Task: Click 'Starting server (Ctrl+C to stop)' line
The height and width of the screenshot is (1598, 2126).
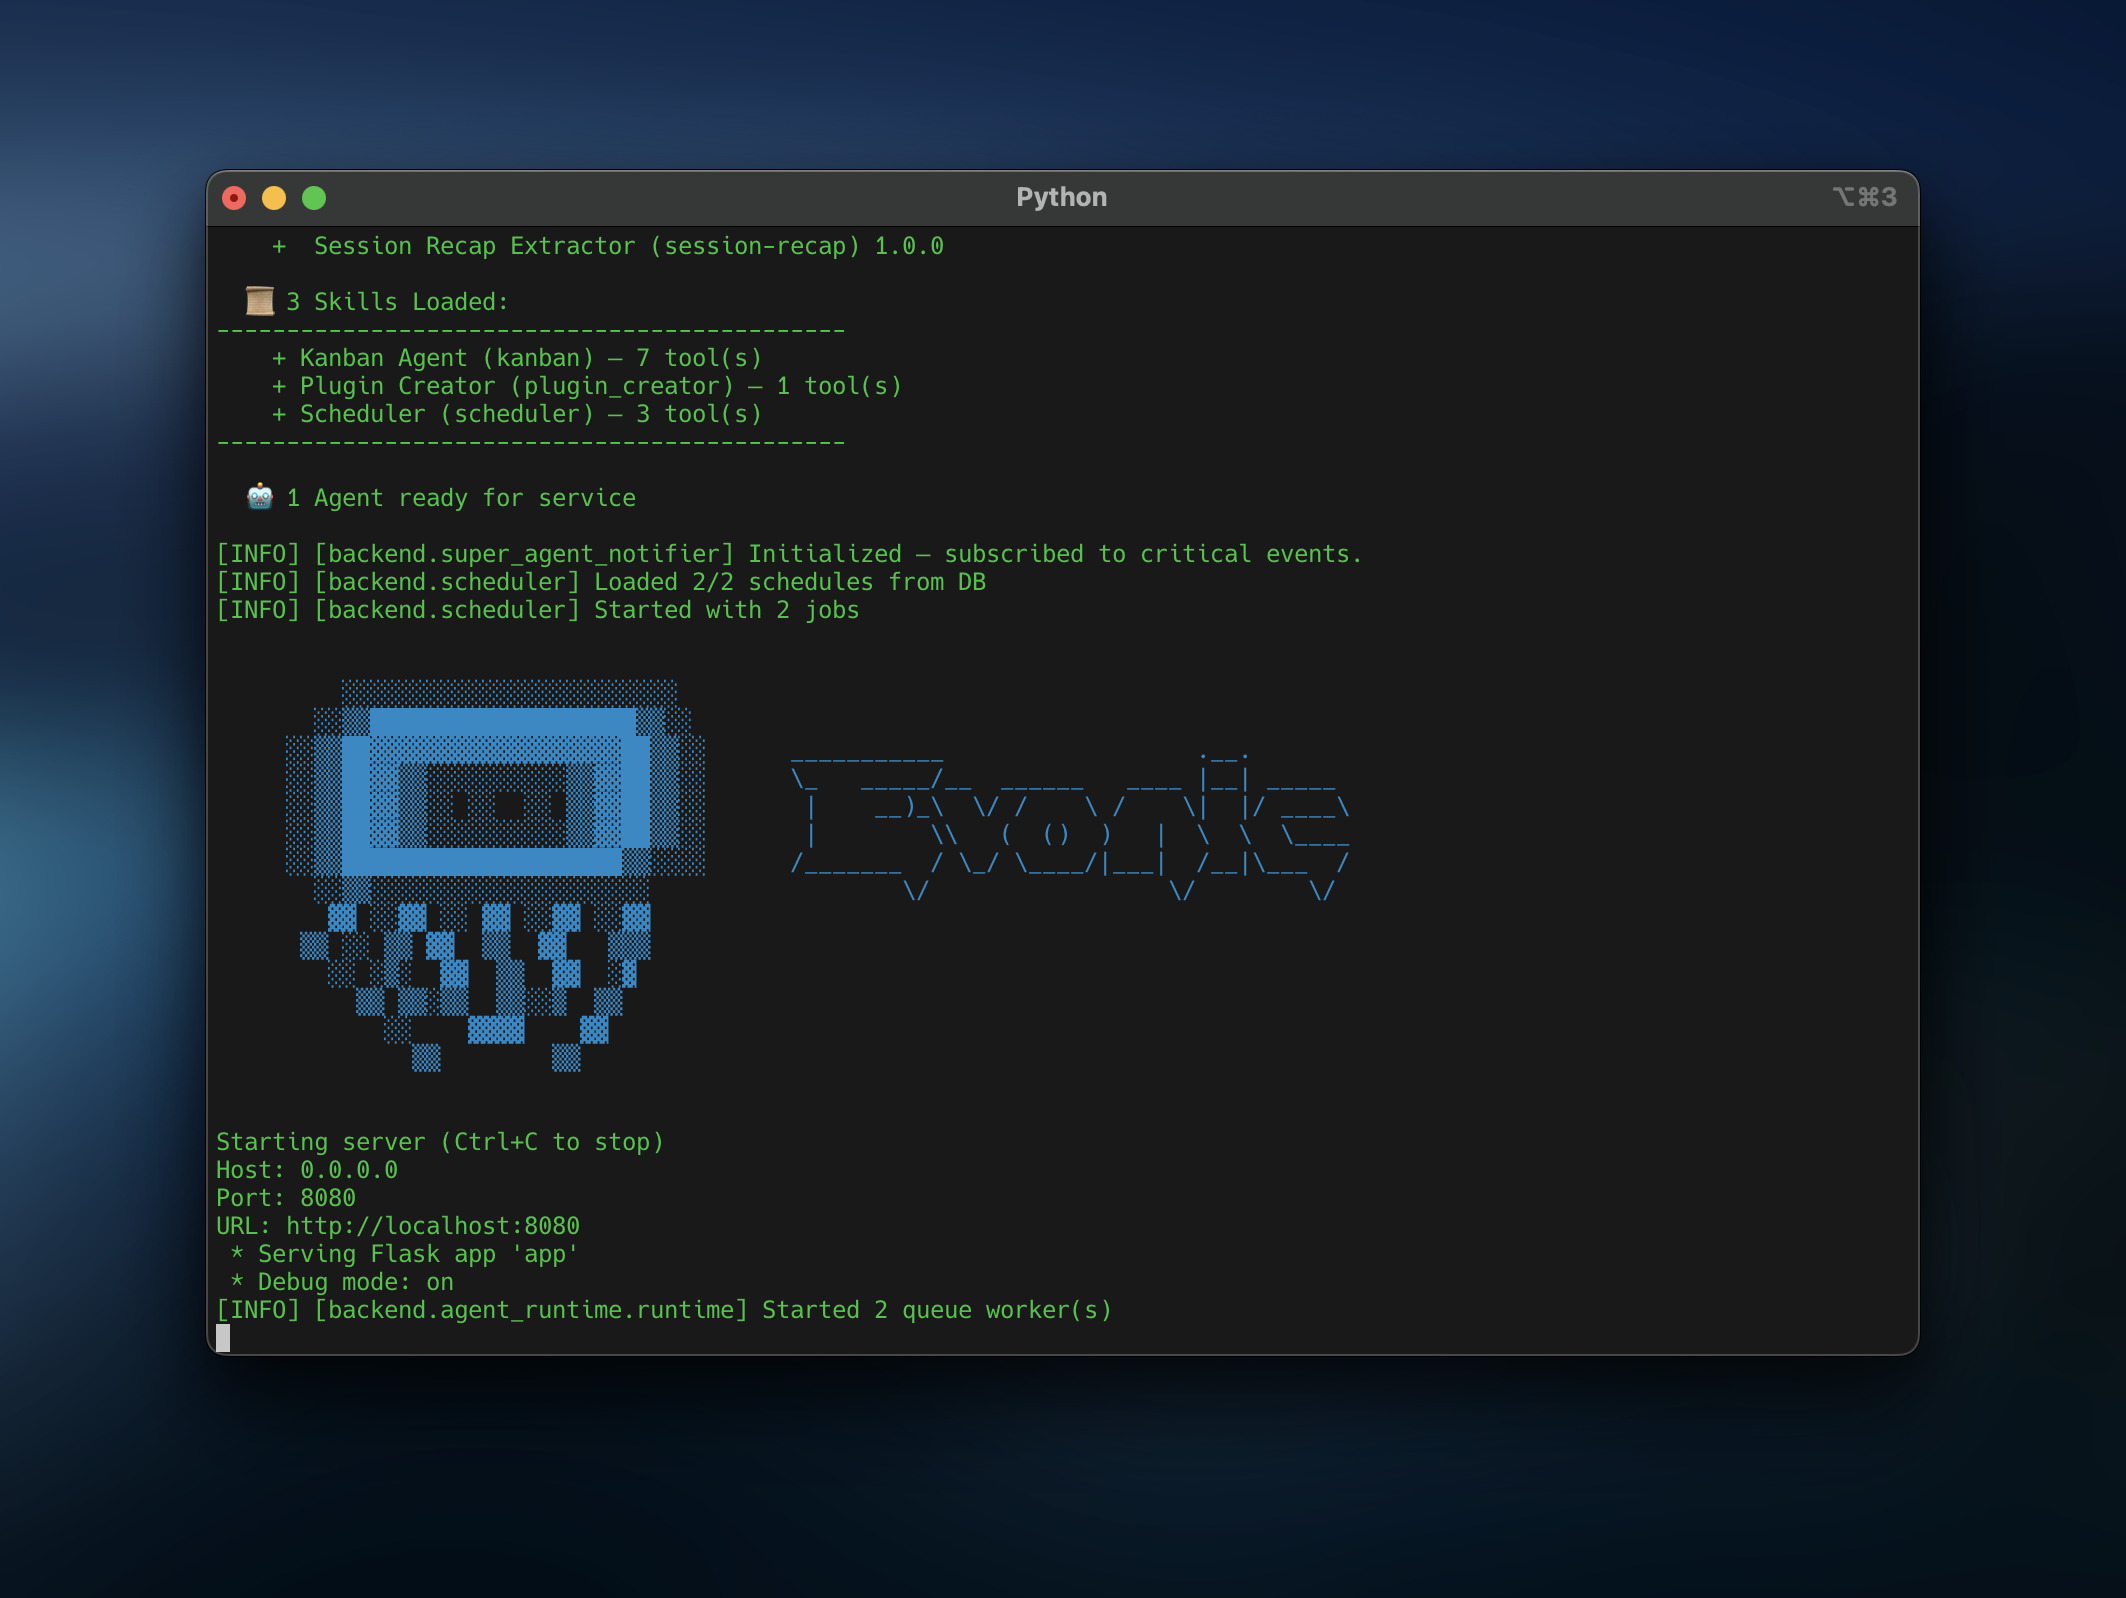Action: click(440, 1142)
